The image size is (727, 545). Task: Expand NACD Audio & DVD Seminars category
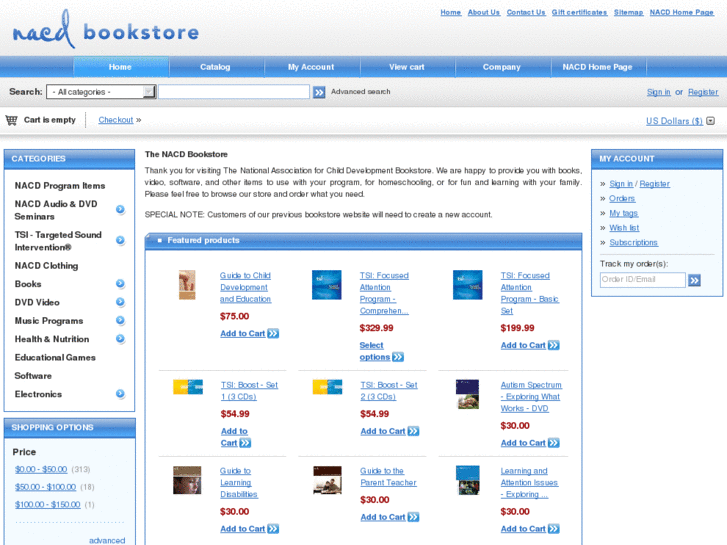click(120, 210)
